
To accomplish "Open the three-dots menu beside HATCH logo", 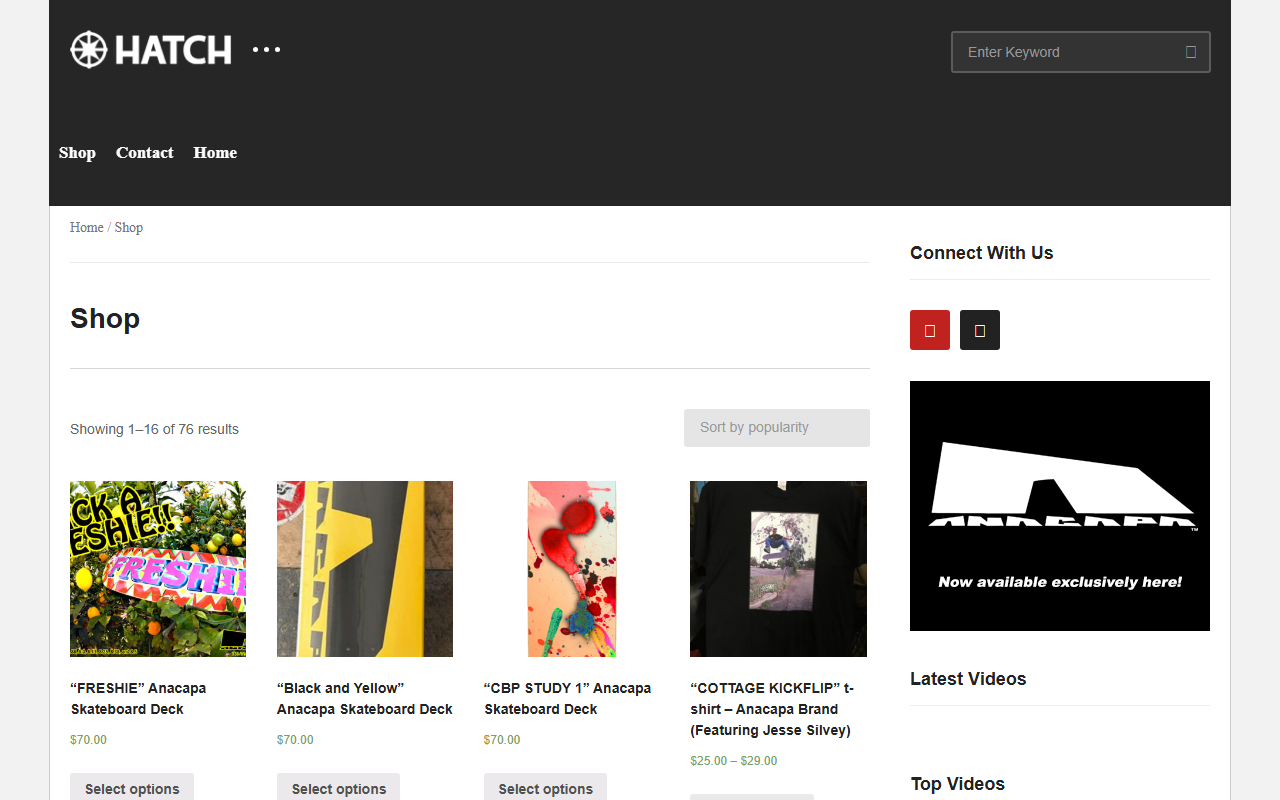I will coord(266,49).
